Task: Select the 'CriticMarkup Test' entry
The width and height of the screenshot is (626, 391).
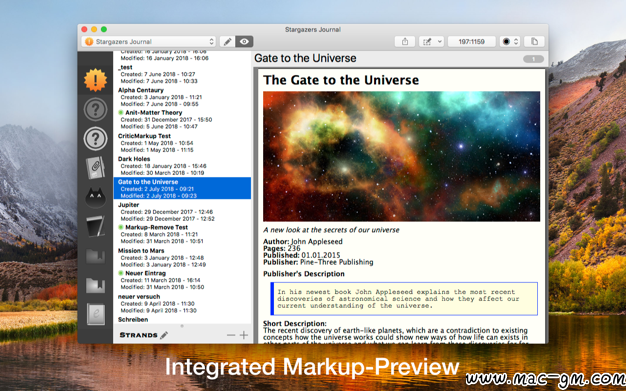Action: coord(182,143)
